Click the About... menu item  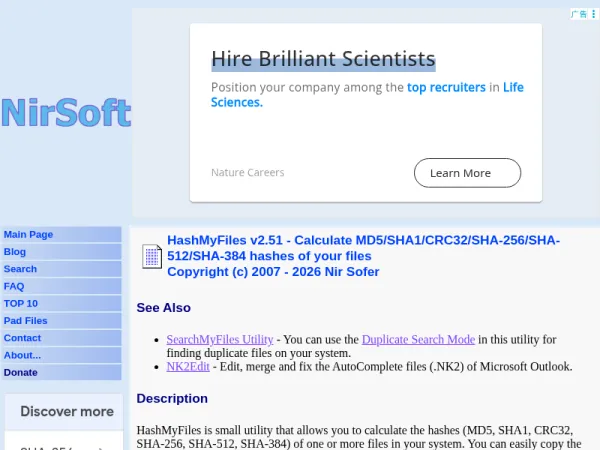coord(61,355)
